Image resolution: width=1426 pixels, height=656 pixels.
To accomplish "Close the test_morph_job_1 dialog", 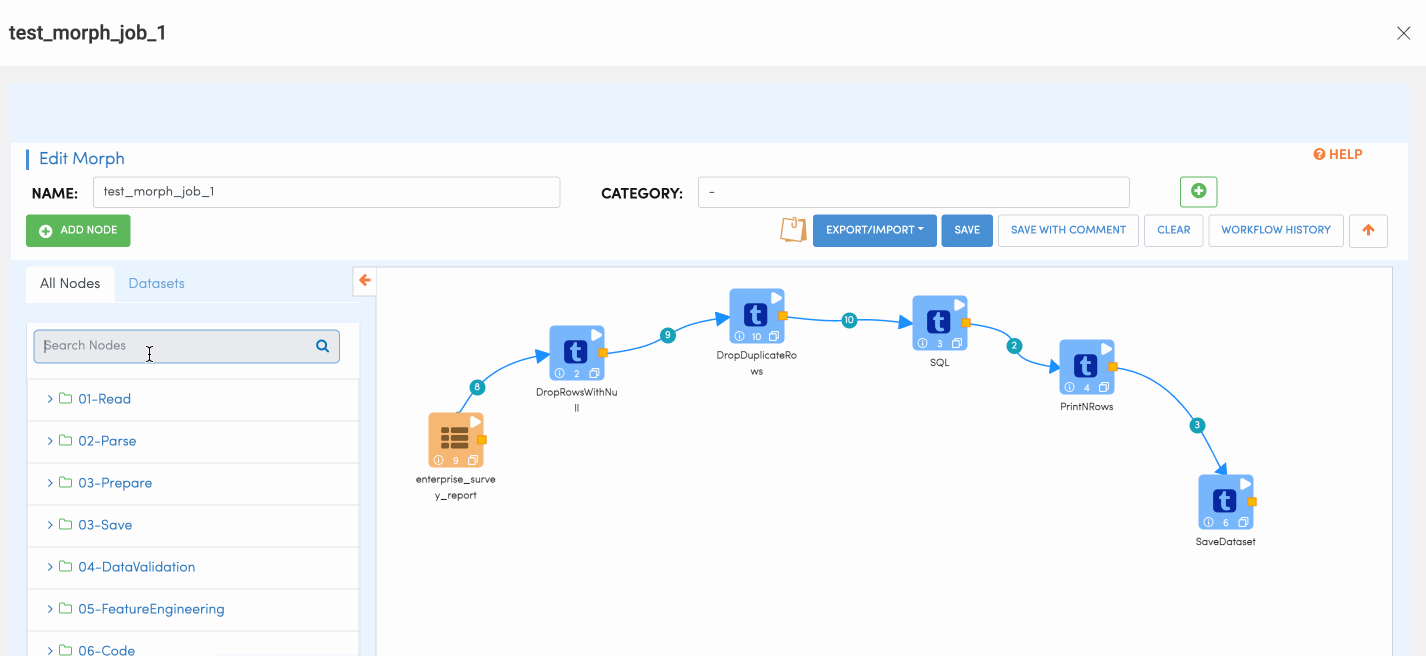I will pyautogui.click(x=1403, y=33).
